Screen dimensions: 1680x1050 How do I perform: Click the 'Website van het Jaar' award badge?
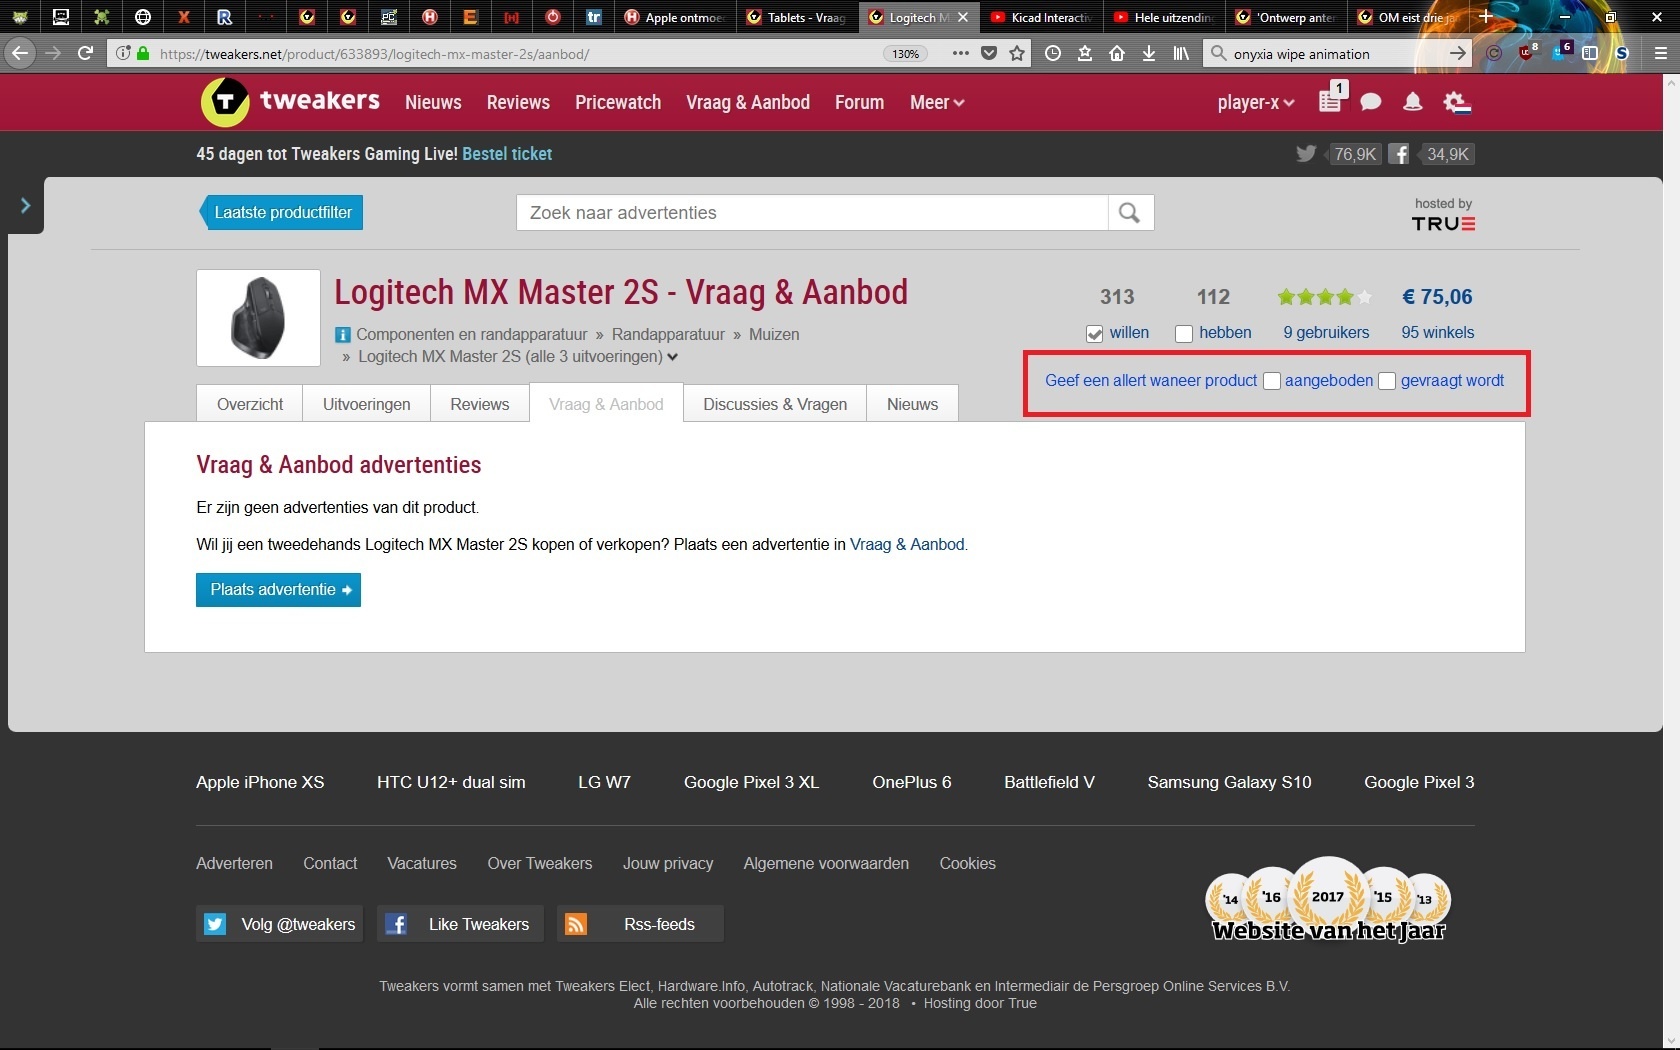[x=1328, y=900]
